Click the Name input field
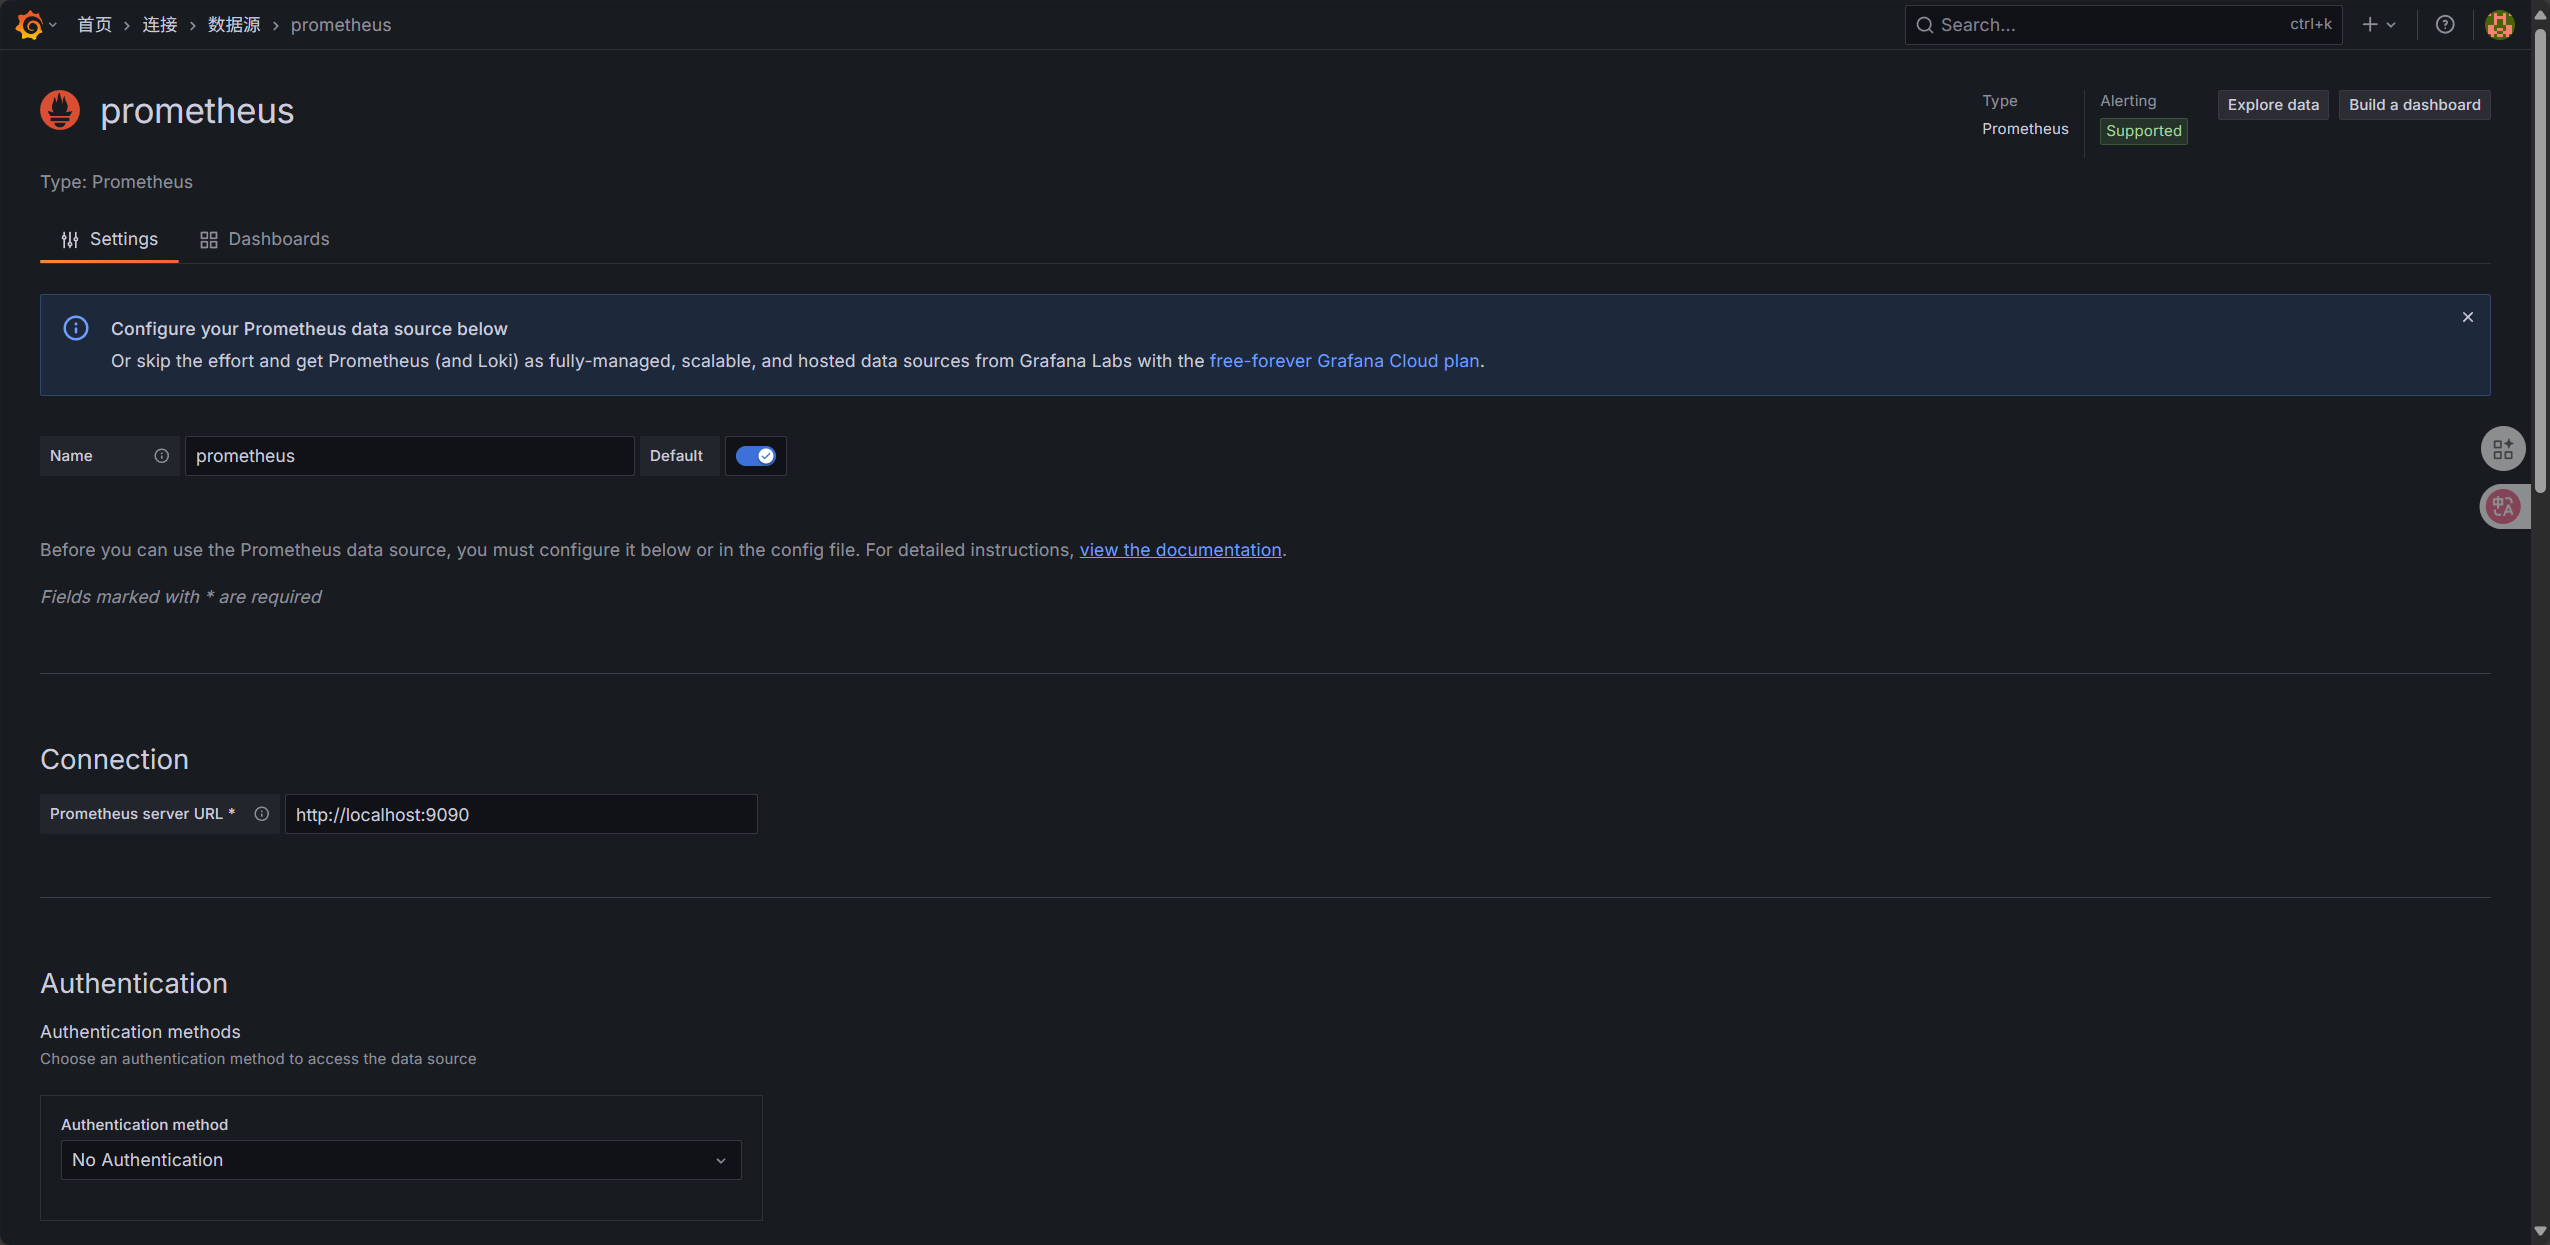2550x1245 pixels. point(410,456)
